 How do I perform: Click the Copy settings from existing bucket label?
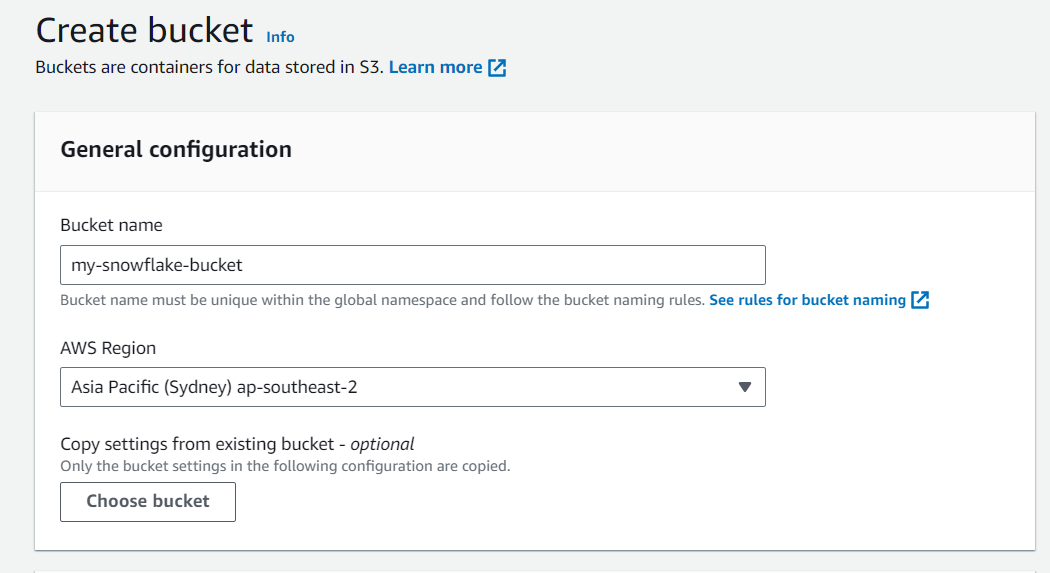pyautogui.click(x=237, y=444)
